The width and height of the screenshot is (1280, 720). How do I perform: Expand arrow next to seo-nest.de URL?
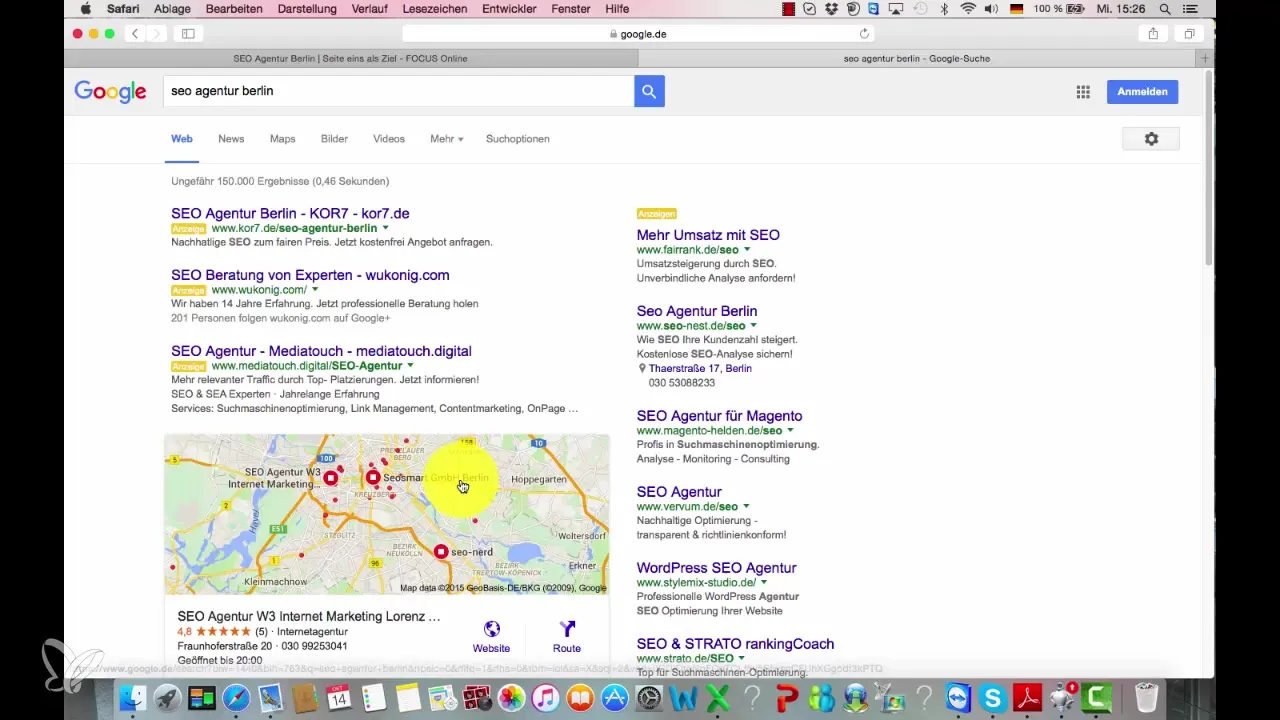(x=754, y=326)
